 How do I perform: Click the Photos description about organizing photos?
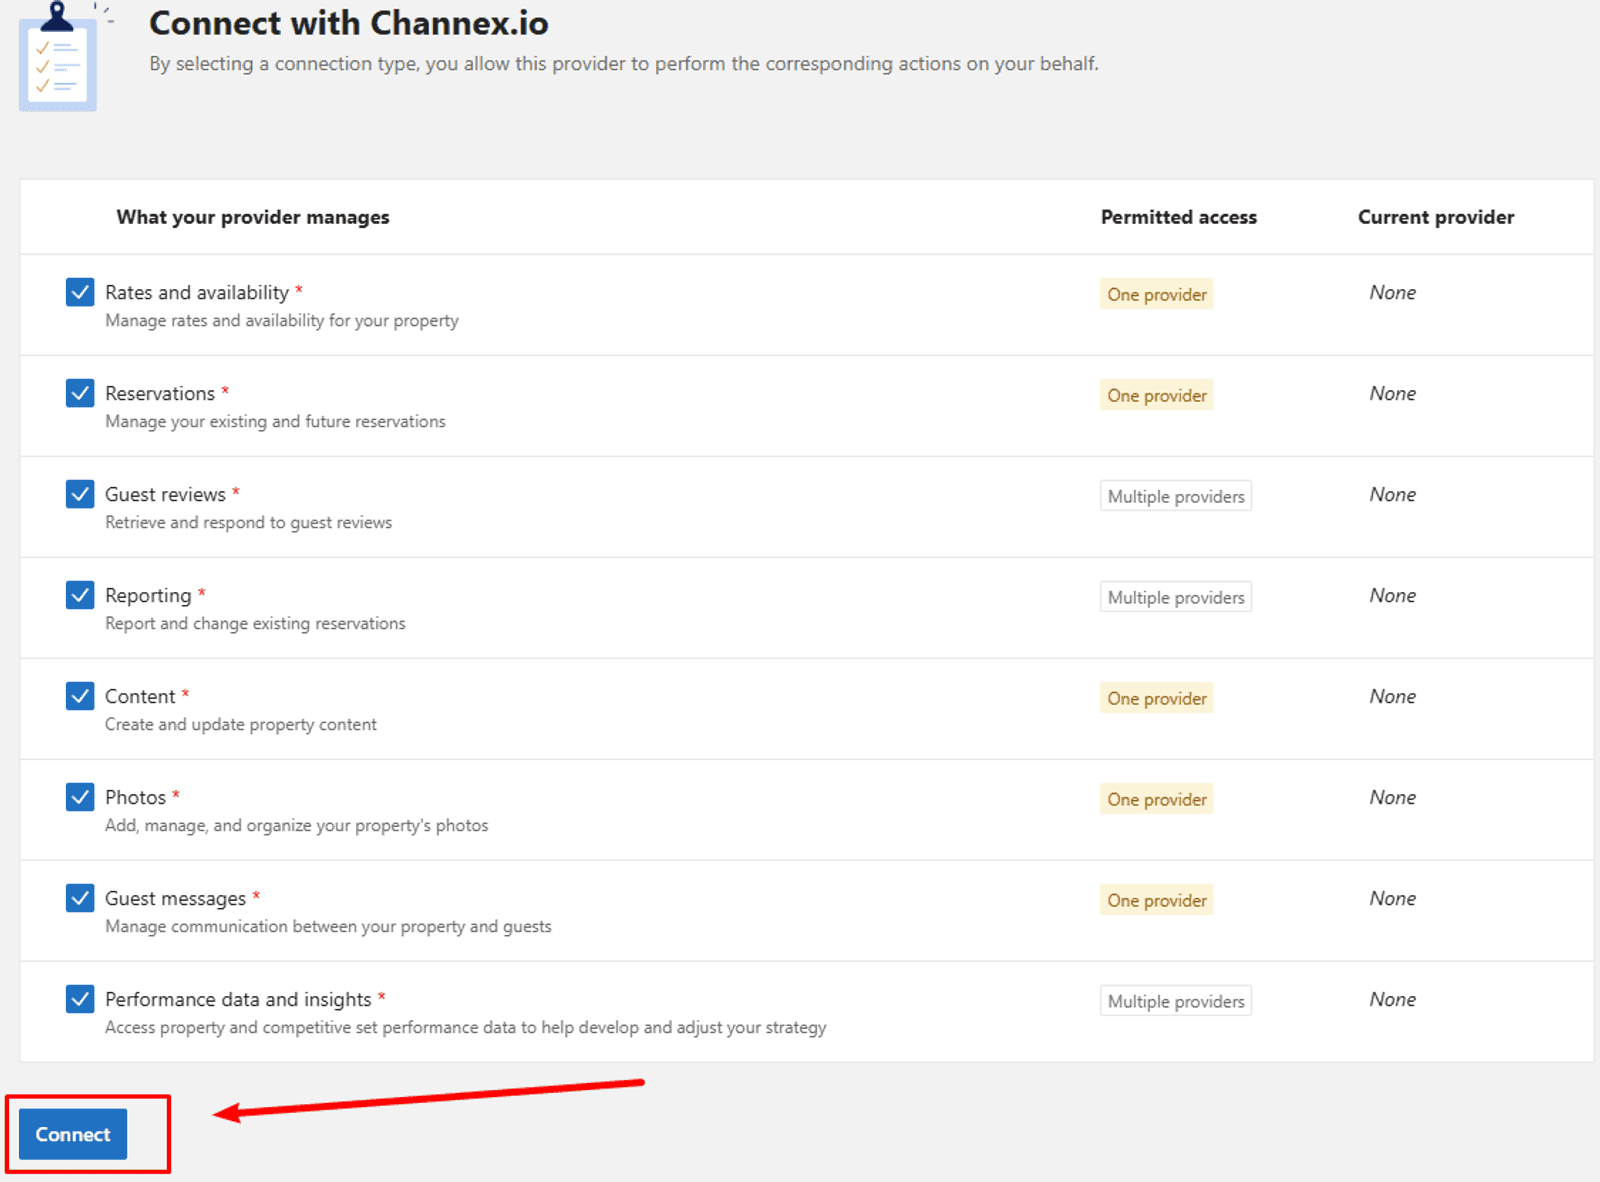[x=297, y=826]
